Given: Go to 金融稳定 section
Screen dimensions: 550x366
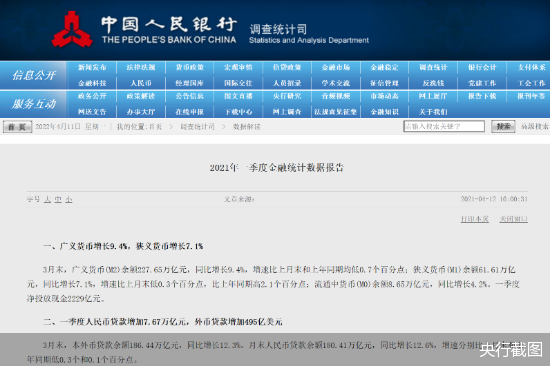Looking at the screenshot, I should point(384,67).
